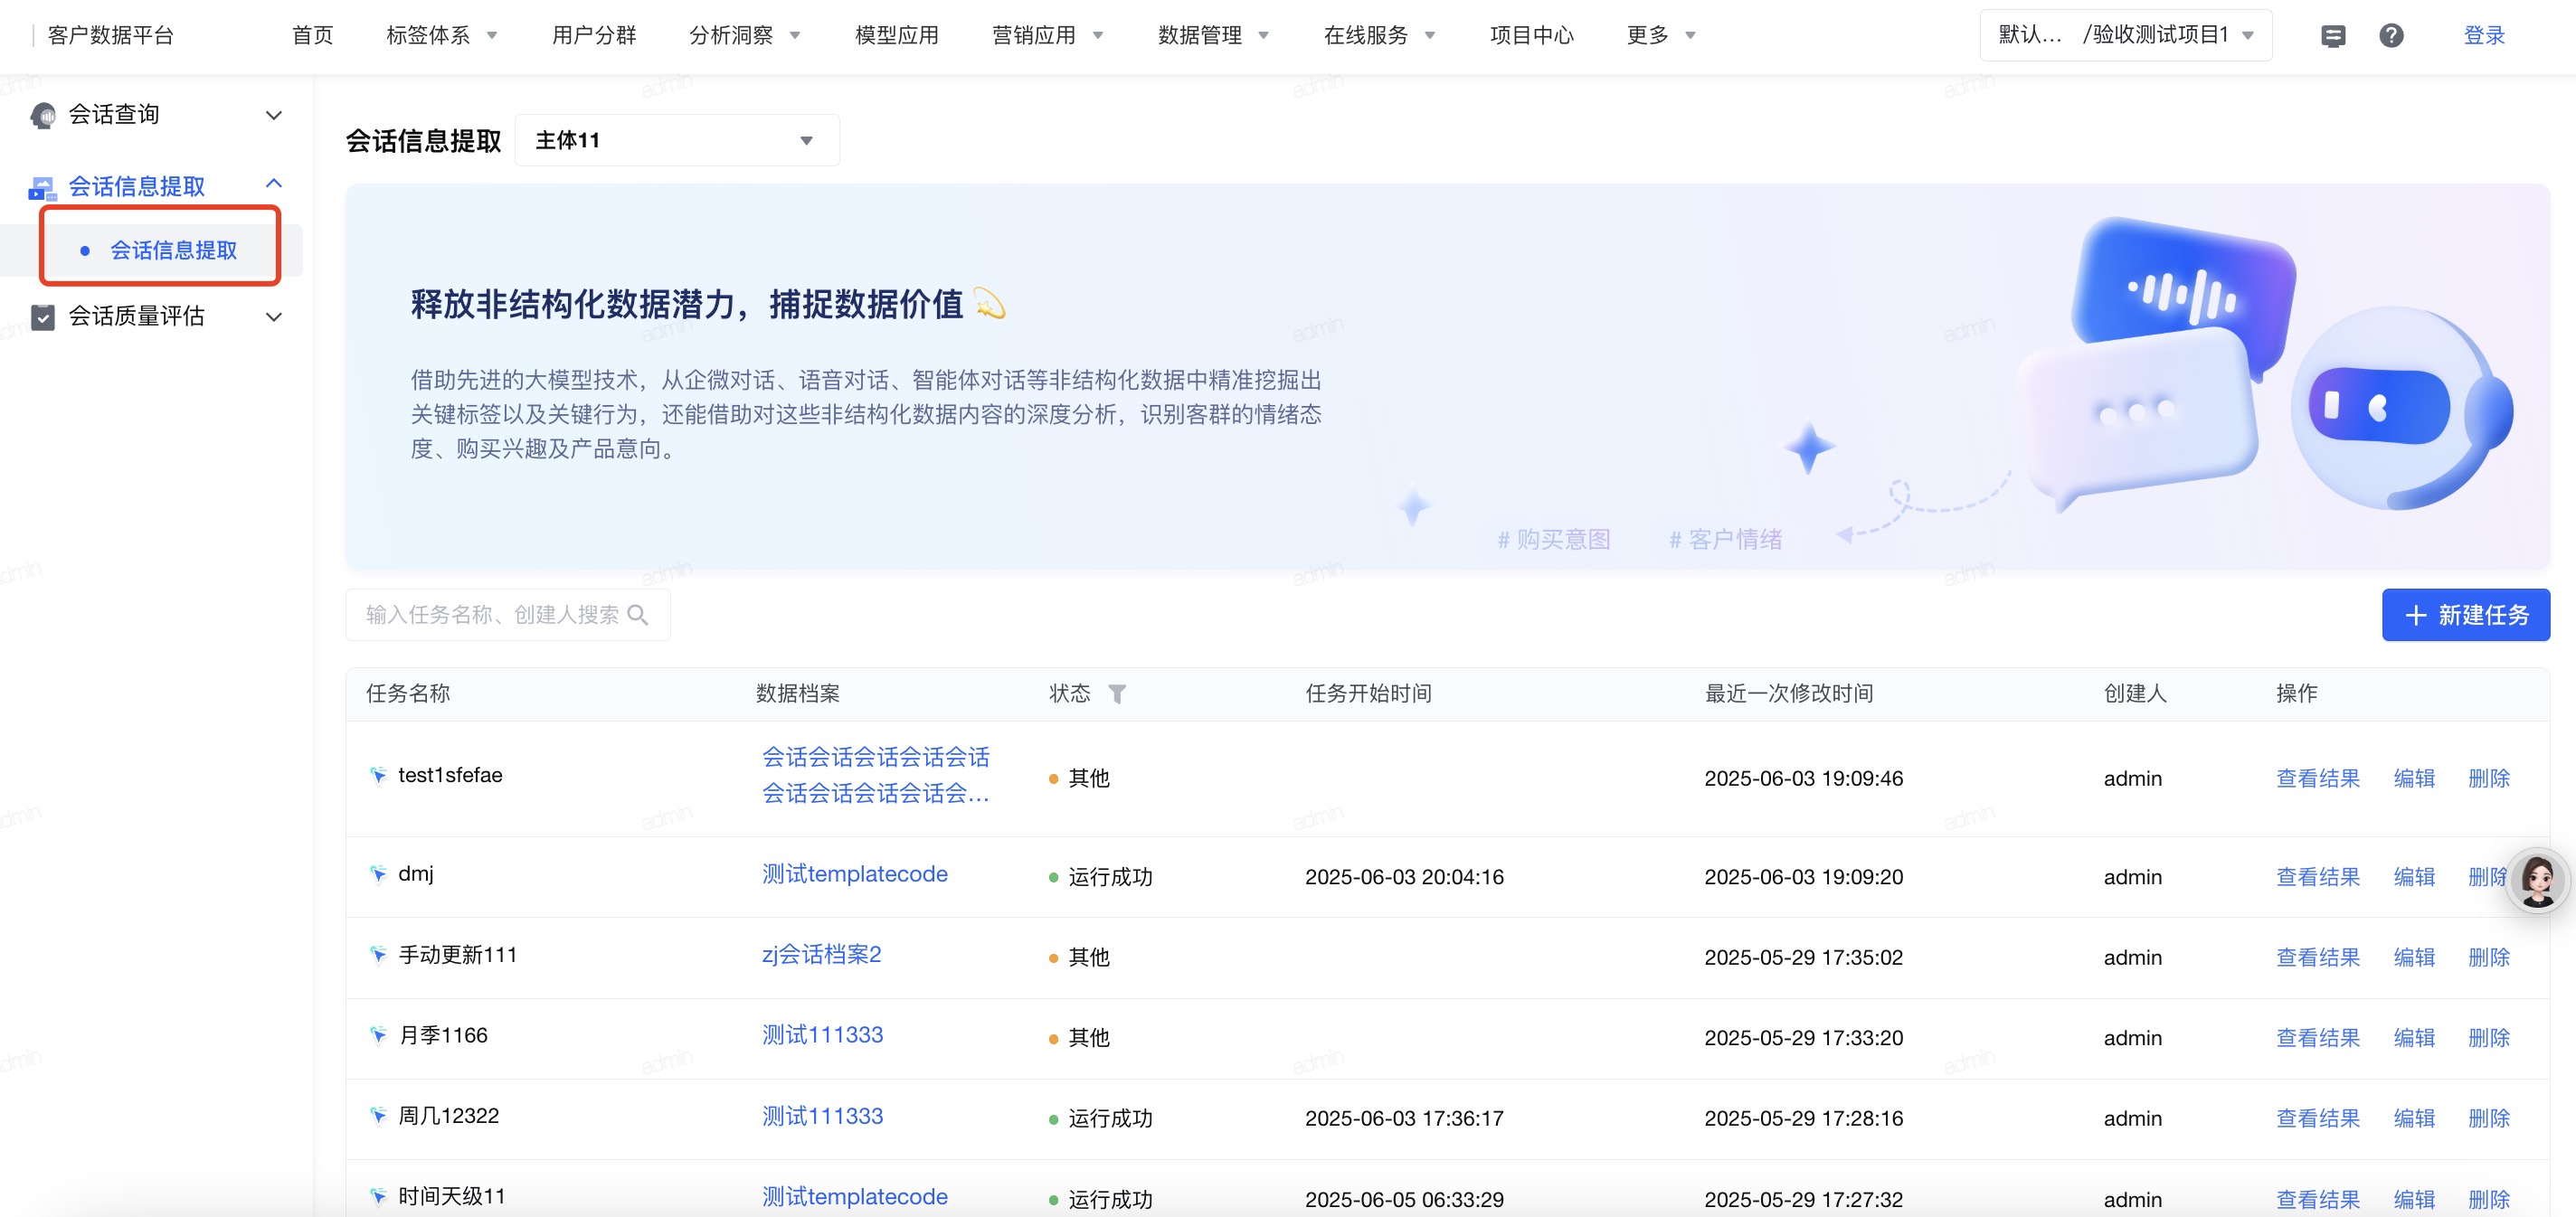Image resolution: width=2576 pixels, height=1217 pixels.
Task: Open the floating assistant avatar
Action: (x=2537, y=881)
